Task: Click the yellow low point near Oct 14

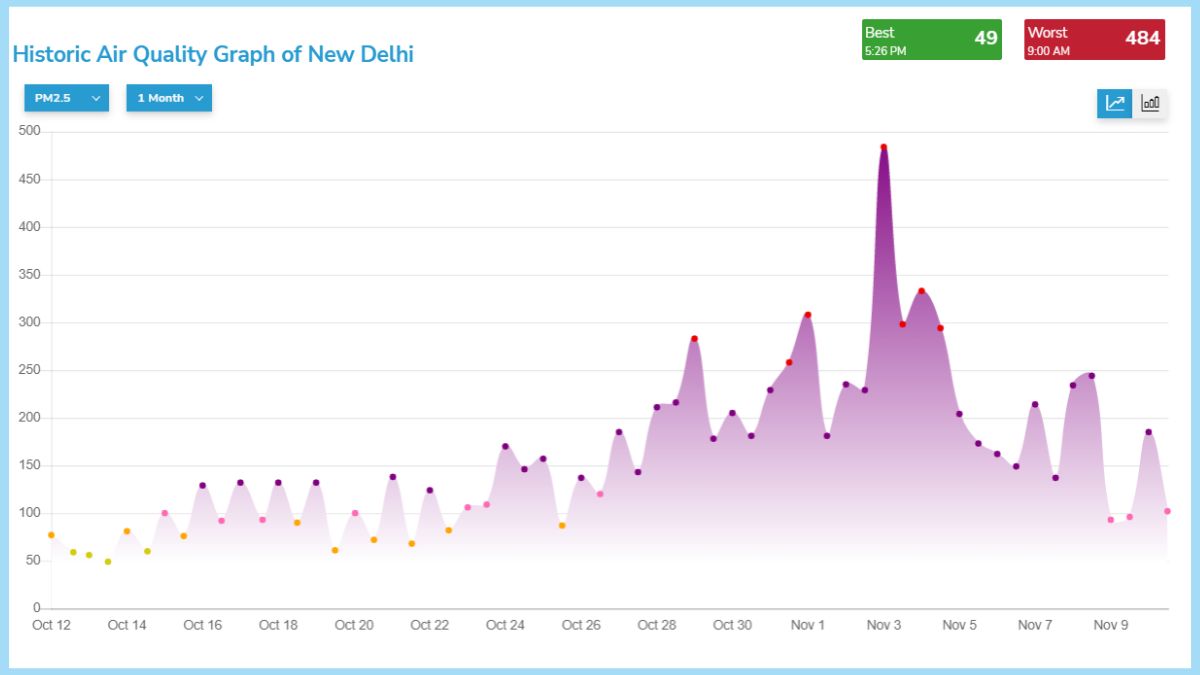Action: (108, 563)
